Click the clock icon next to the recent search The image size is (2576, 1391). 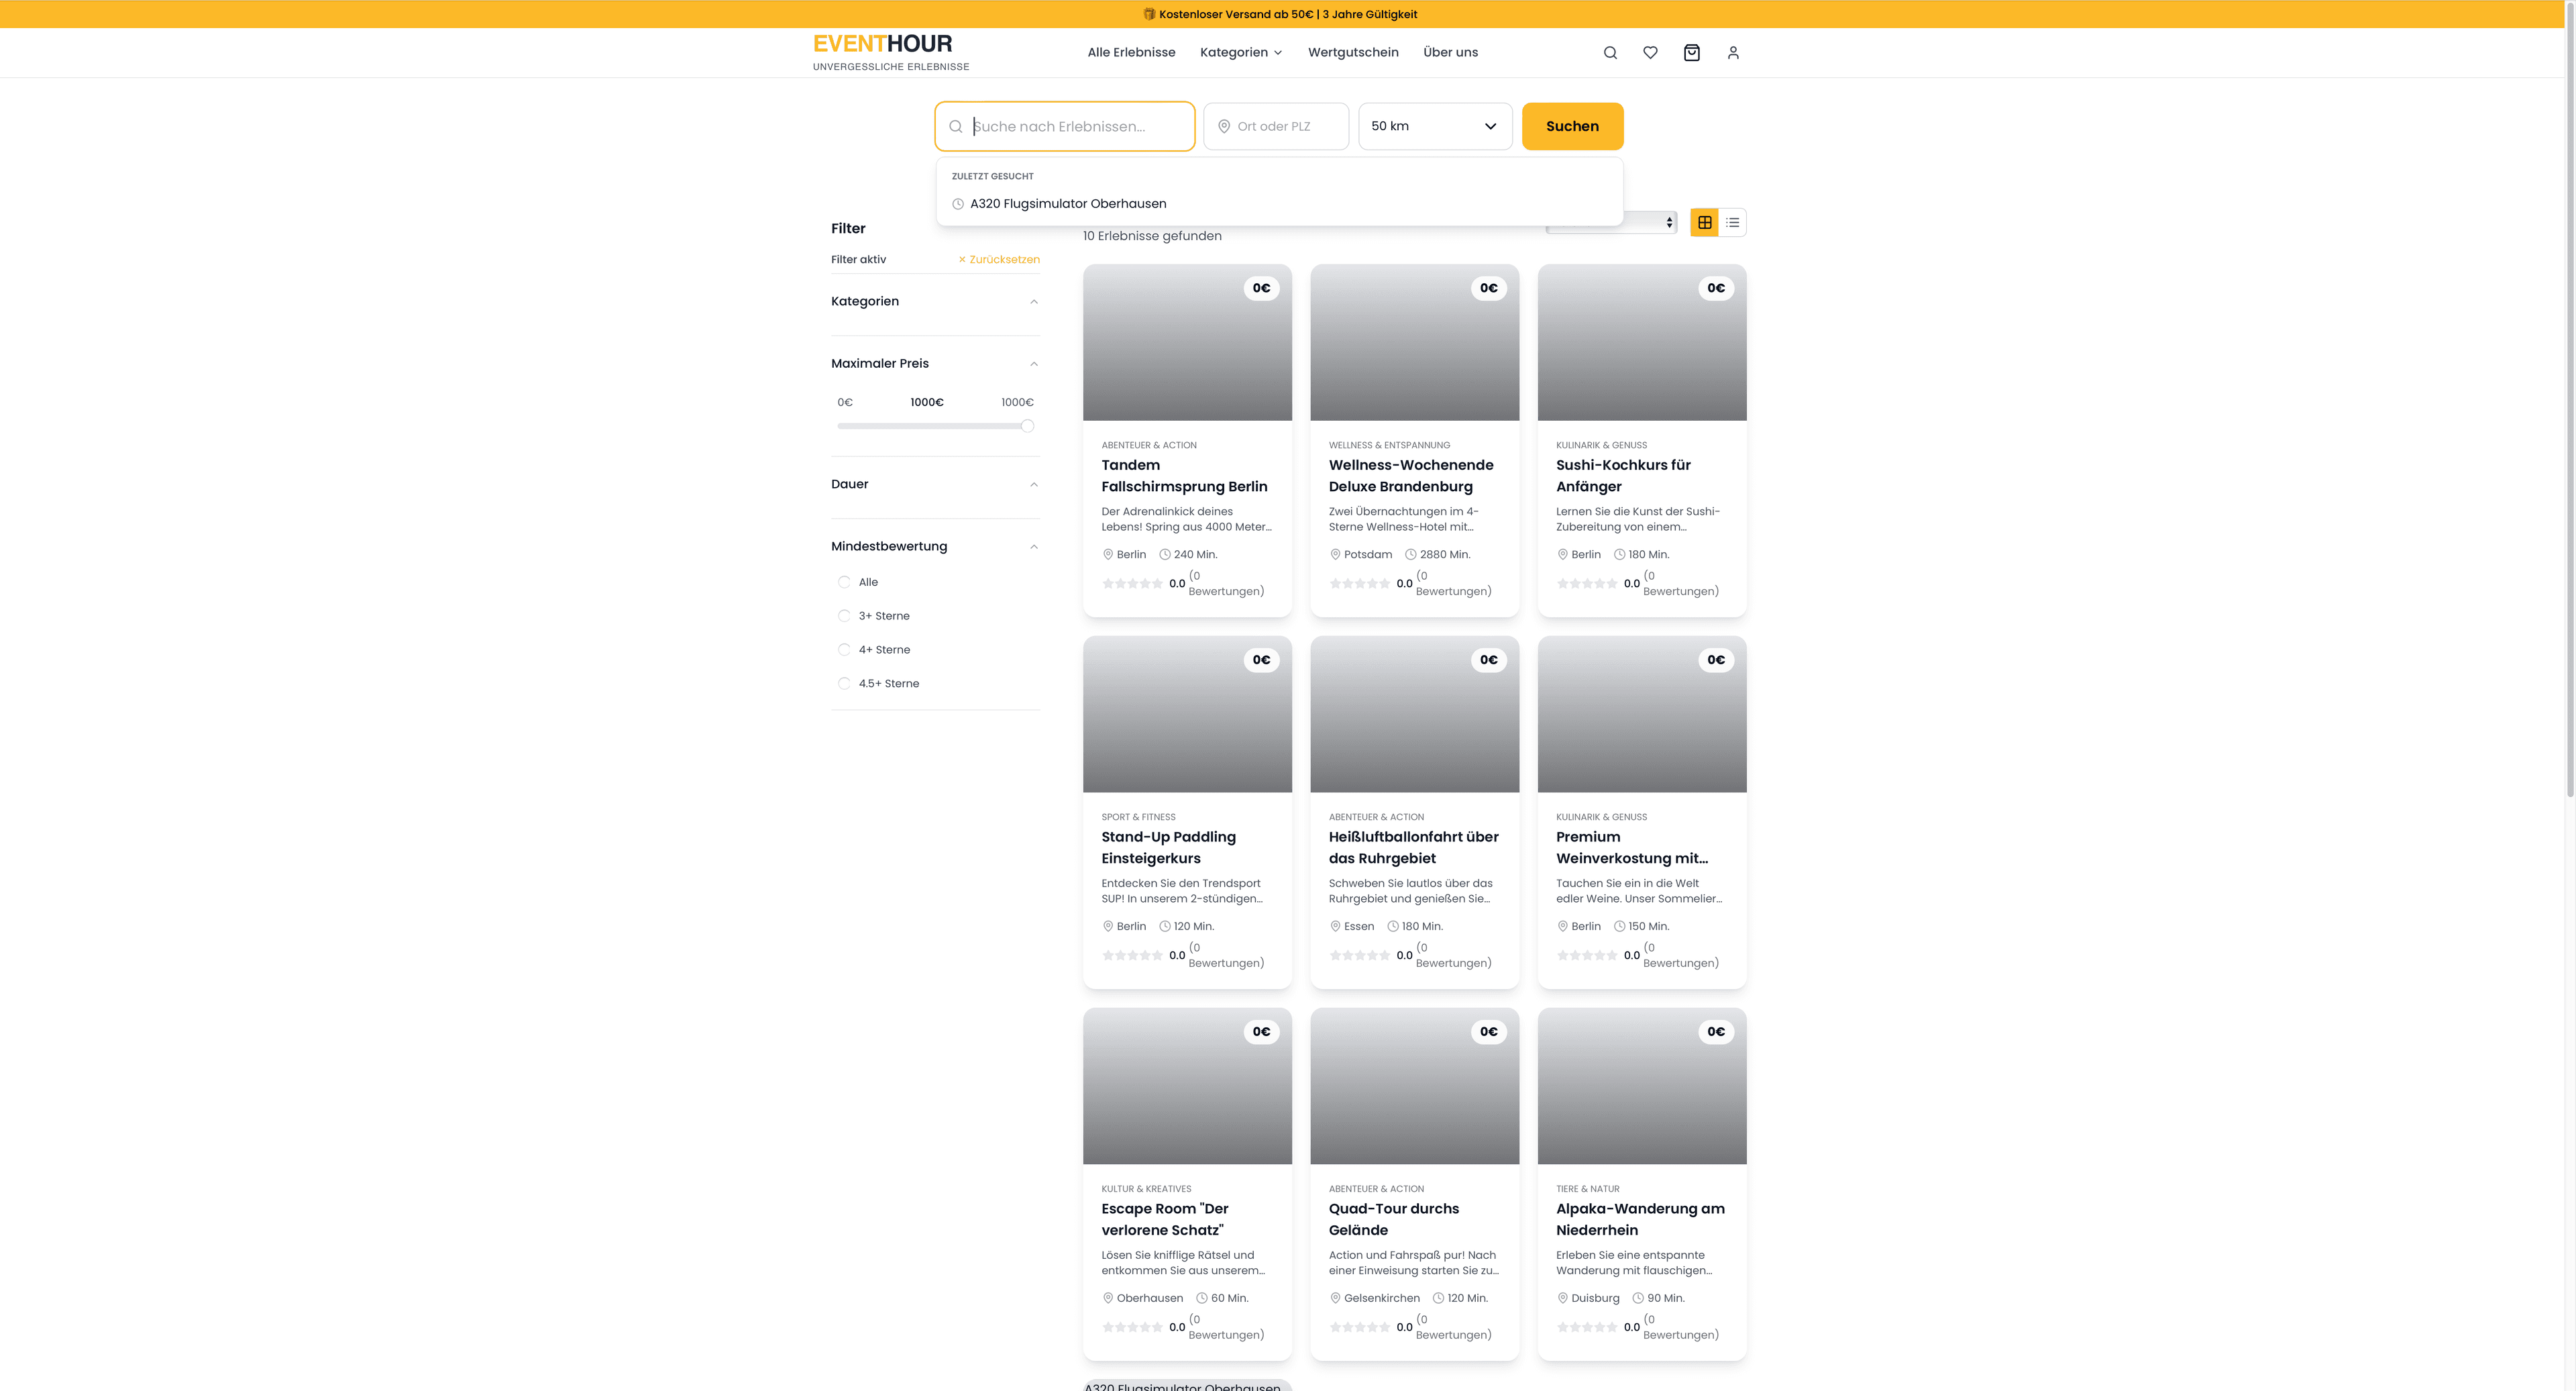[x=957, y=203]
